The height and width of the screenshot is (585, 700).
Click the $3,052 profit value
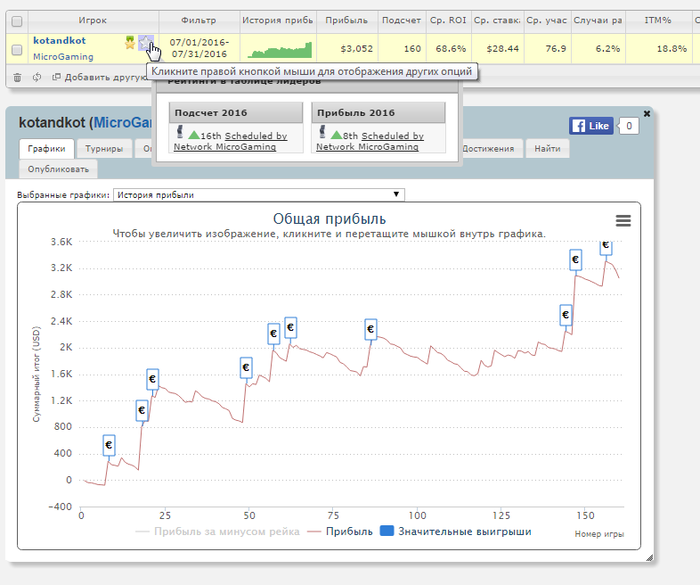coord(356,49)
